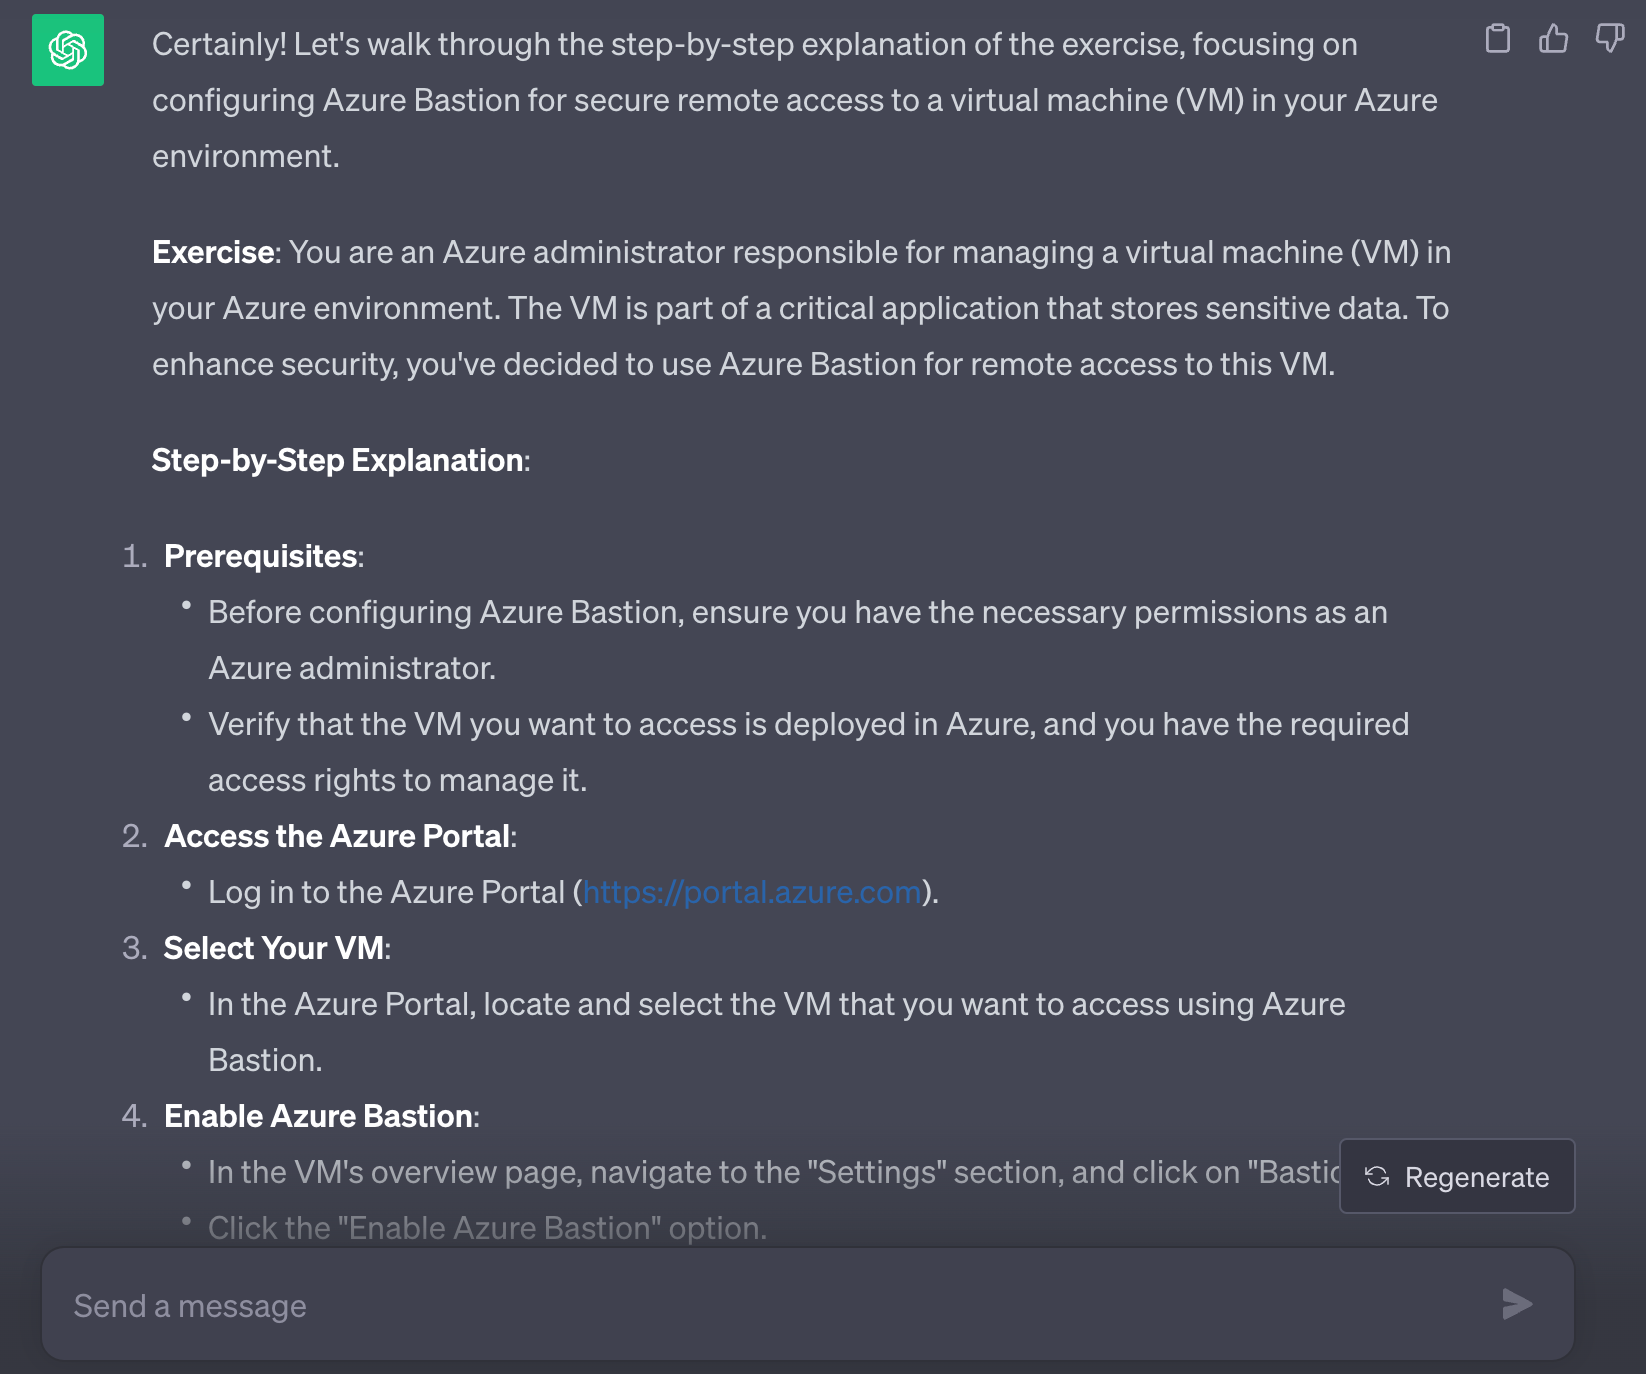The width and height of the screenshot is (1646, 1374).
Task: Click the green ChatGPT logo avatar
Action: click(68, 50)
